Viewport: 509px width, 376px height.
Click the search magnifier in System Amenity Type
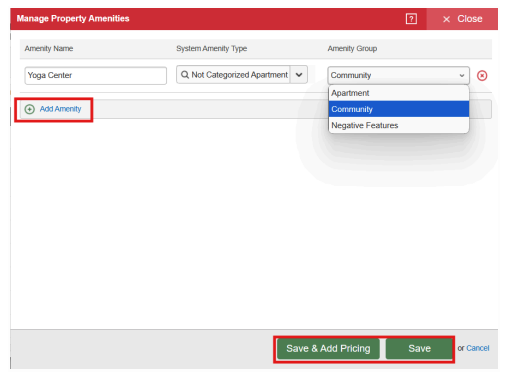[x=185, y=75]
